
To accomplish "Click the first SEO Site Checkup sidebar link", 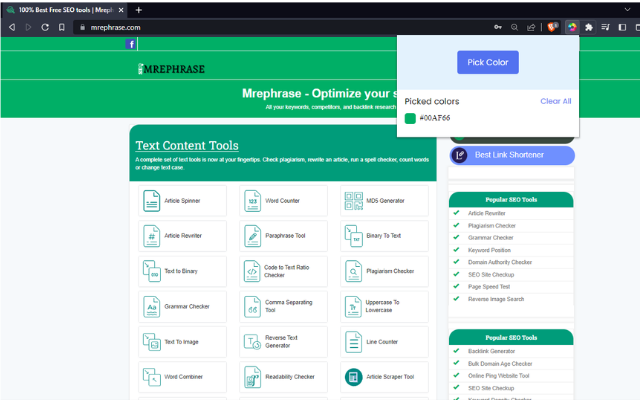I will 491,275.
